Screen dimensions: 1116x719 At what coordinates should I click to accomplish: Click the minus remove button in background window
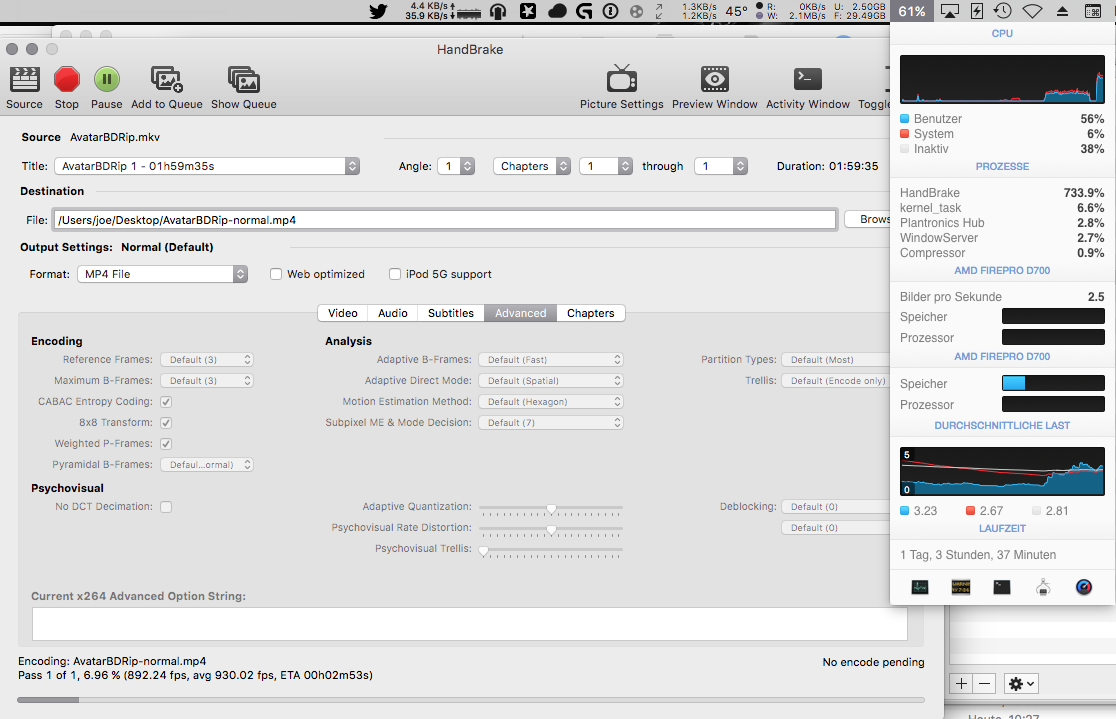coord(984,683)
